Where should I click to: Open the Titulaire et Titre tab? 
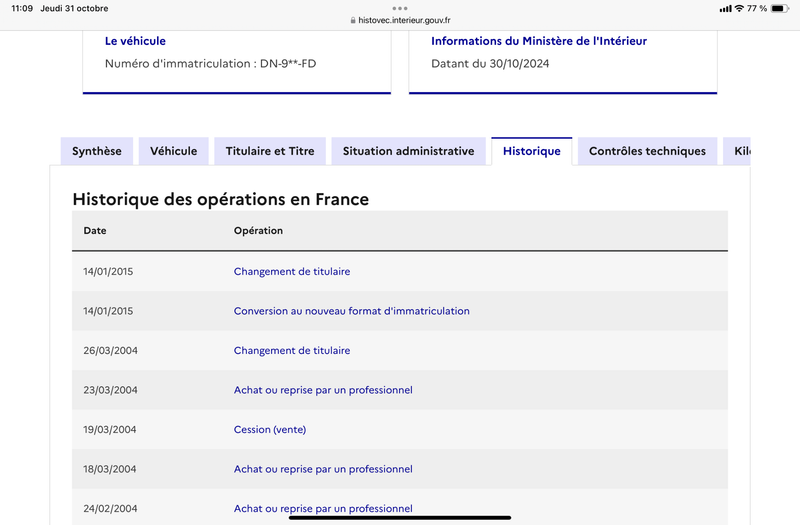coord(270,151)
